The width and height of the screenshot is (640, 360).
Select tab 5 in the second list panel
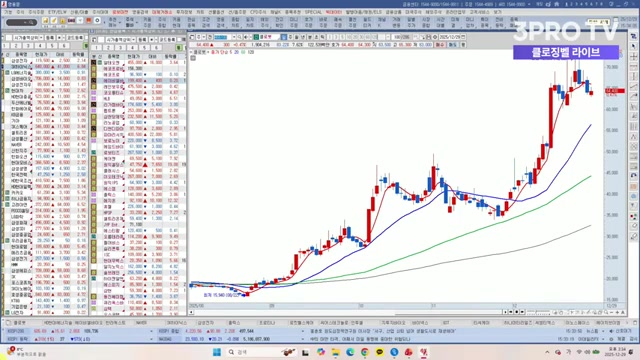click(144, 47)
